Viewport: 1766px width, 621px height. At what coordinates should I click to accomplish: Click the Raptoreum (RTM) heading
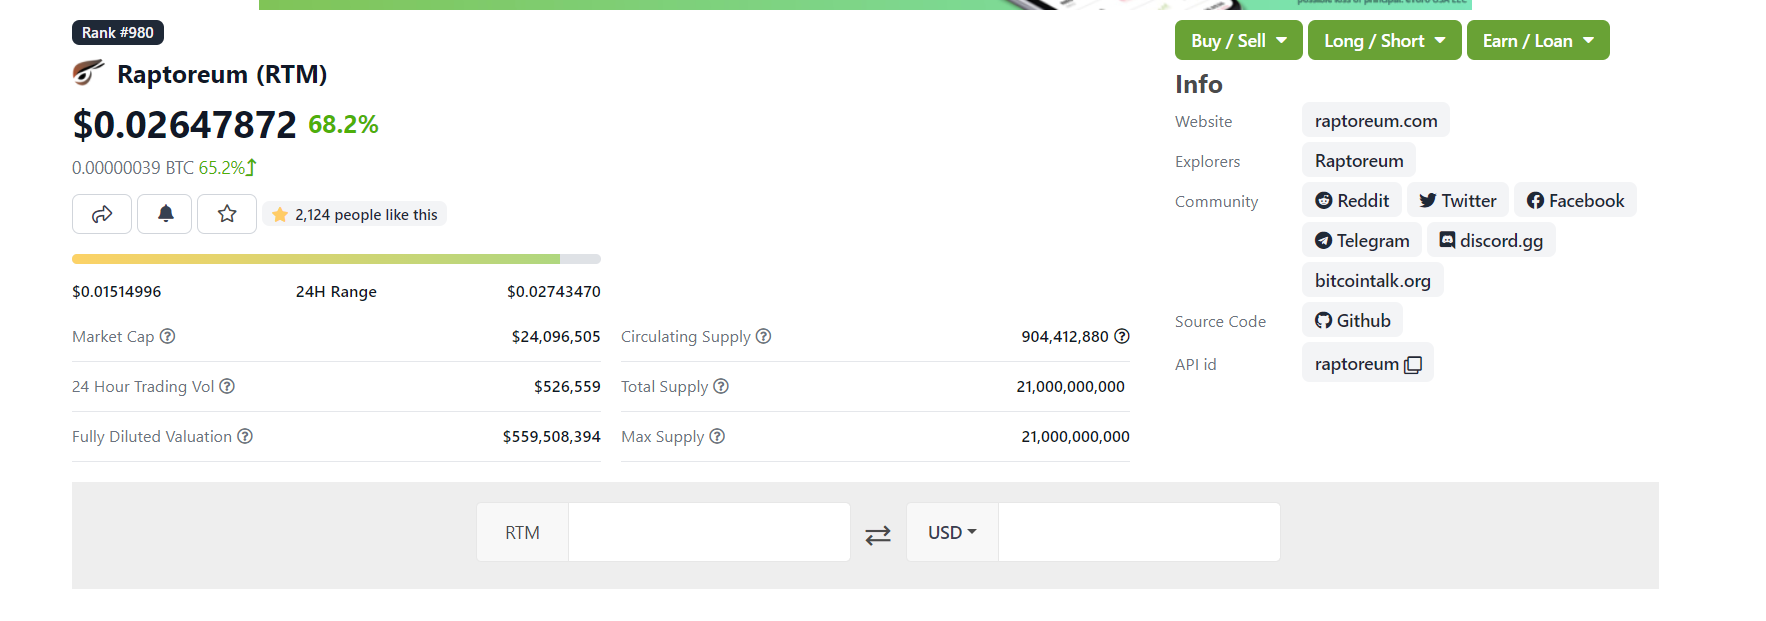coord(222,74)
